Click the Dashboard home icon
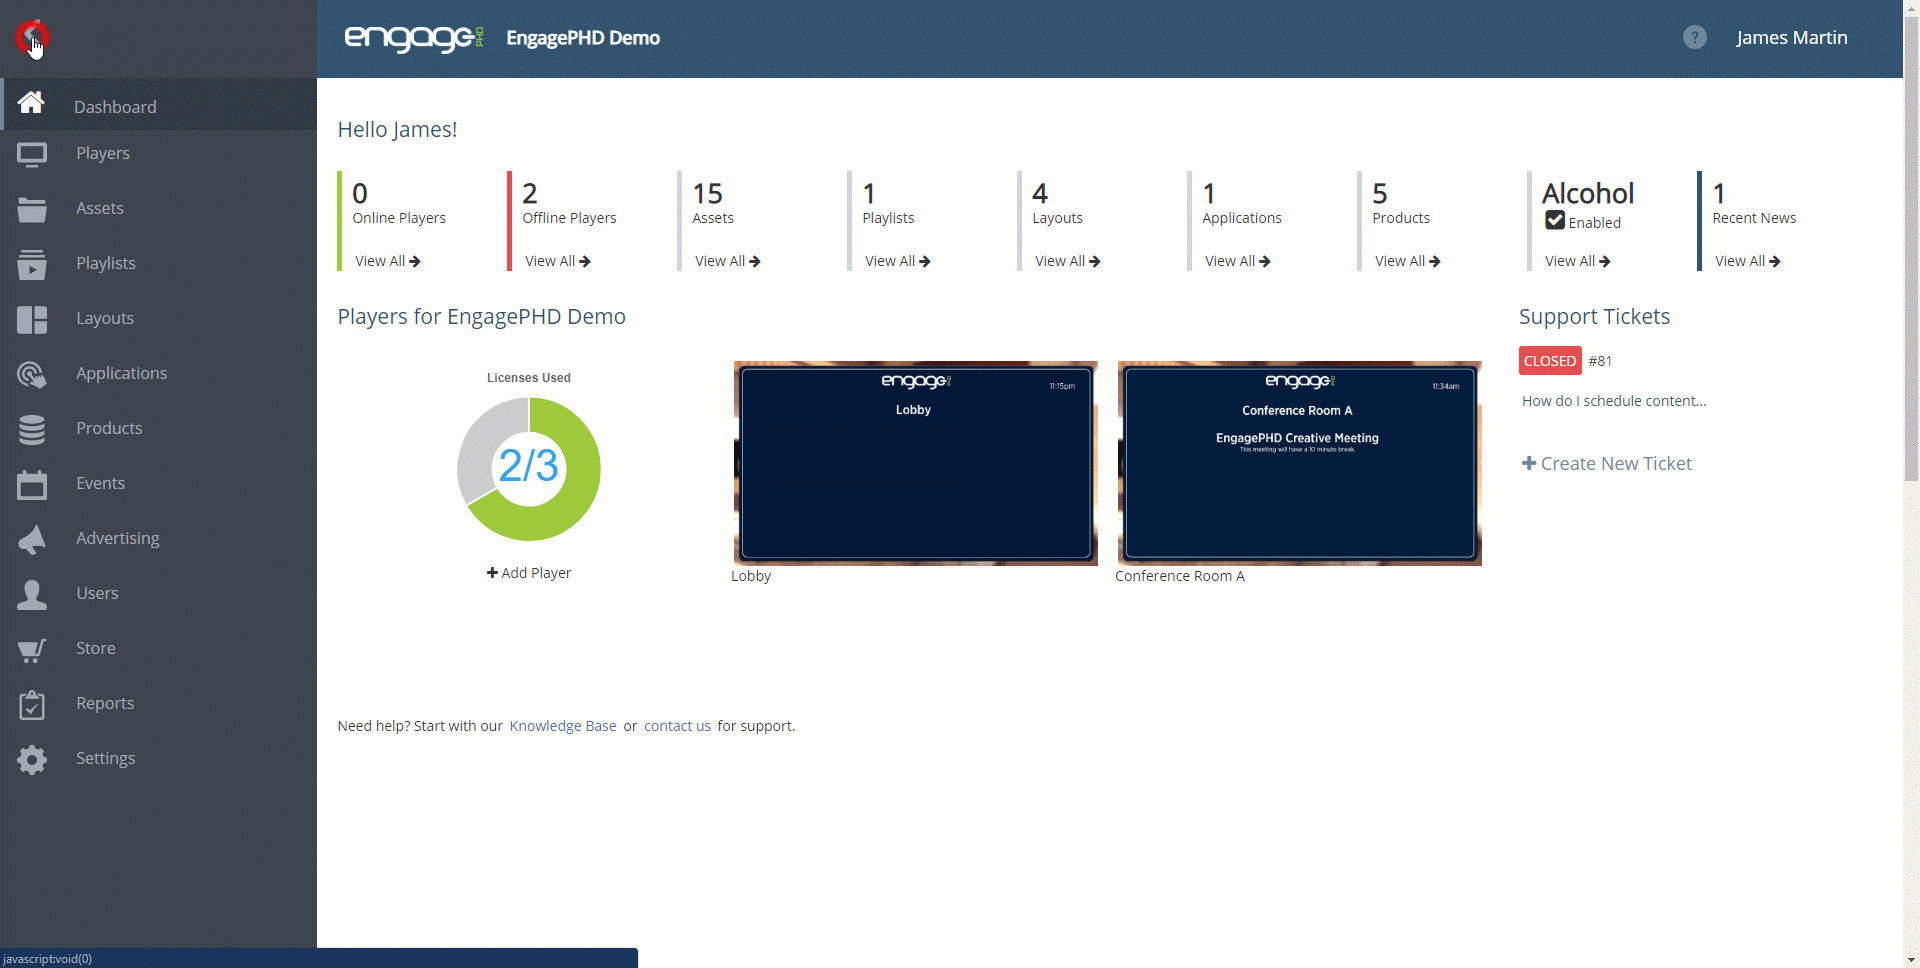Viewport: 1920px width, 968px height. point(31,102)
